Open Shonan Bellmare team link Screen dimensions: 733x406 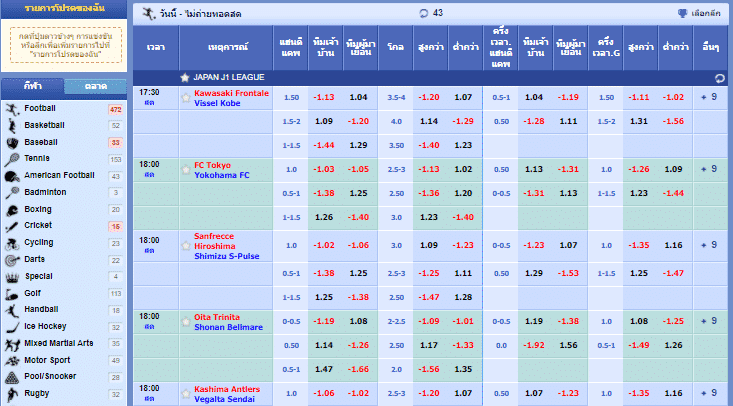pyautogui.click(x=229, y=327)
